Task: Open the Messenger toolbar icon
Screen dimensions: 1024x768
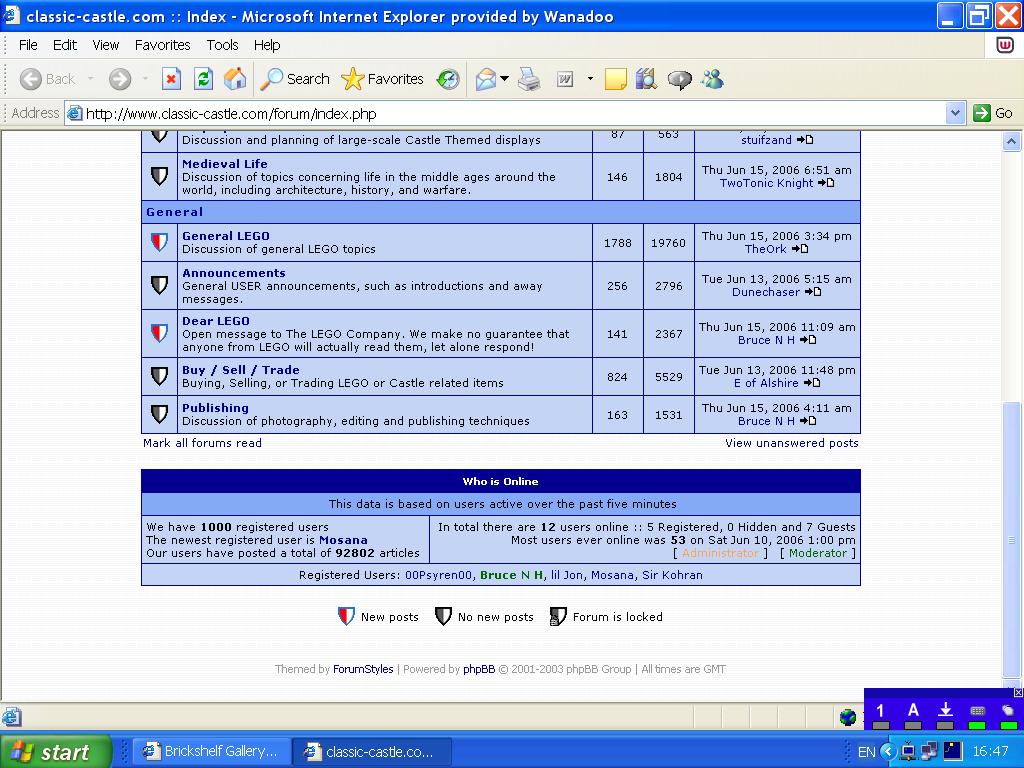Action: pos(712,79)
